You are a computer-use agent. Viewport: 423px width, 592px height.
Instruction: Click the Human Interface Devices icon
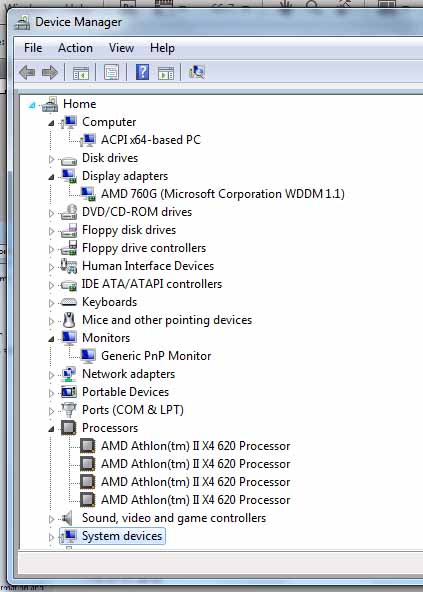pyautogui.click(x=69, y=266)
